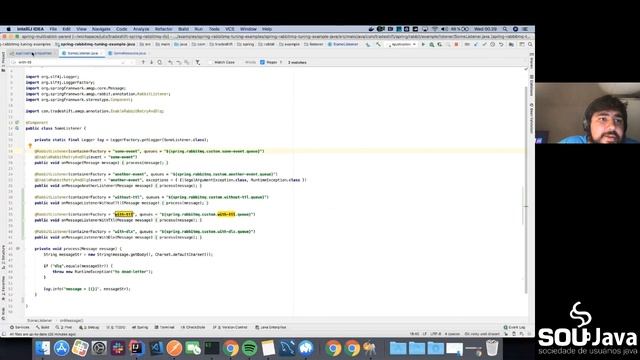Click the Wi-Fi icon in menu bar

[x=435, y=29]
